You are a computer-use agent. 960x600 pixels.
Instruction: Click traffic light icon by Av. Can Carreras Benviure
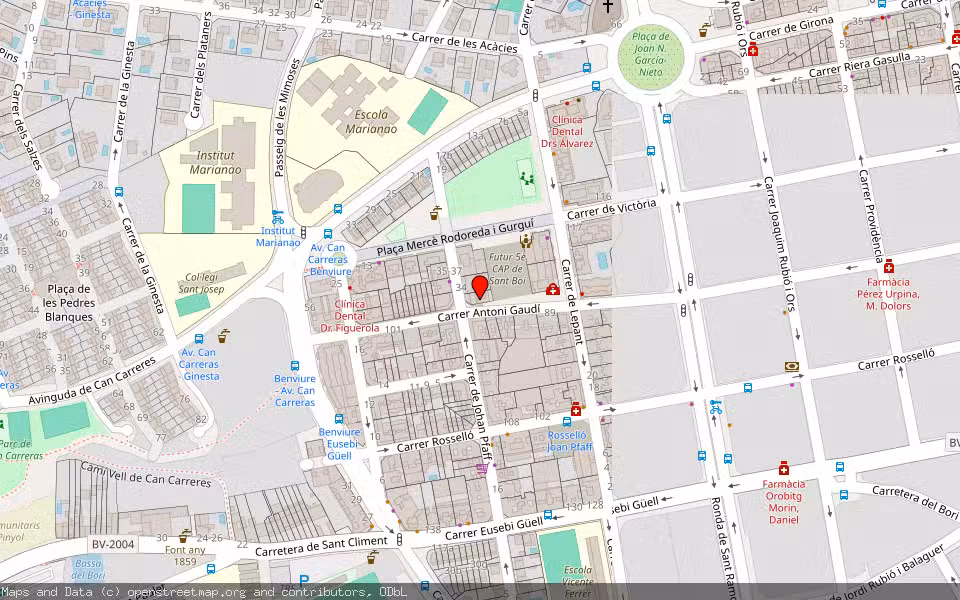click(x=303, y=233)
